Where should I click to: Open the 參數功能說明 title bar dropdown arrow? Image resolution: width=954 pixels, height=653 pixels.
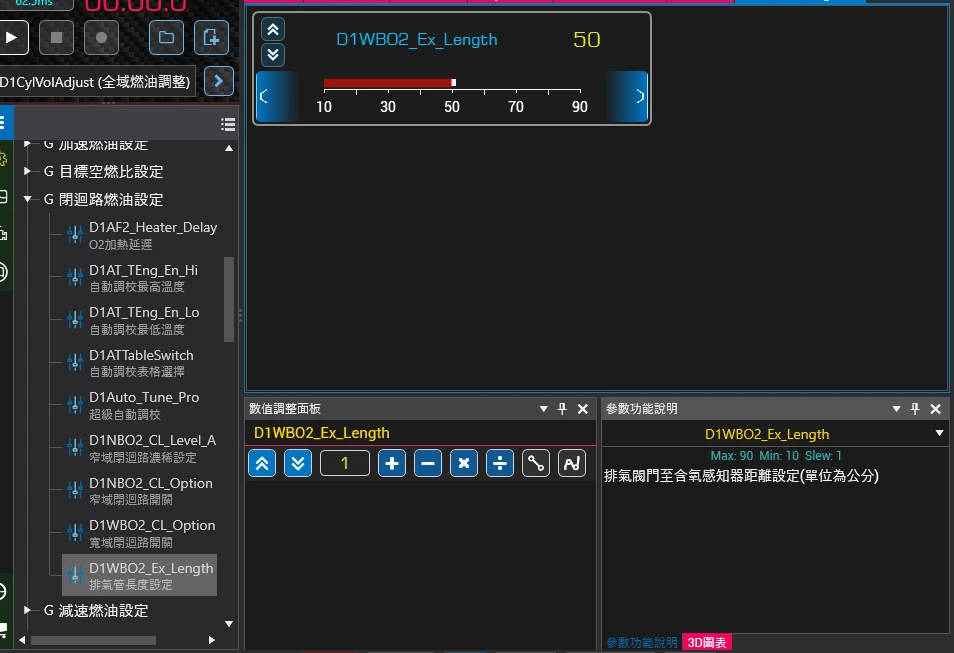[x=896, y=409]
